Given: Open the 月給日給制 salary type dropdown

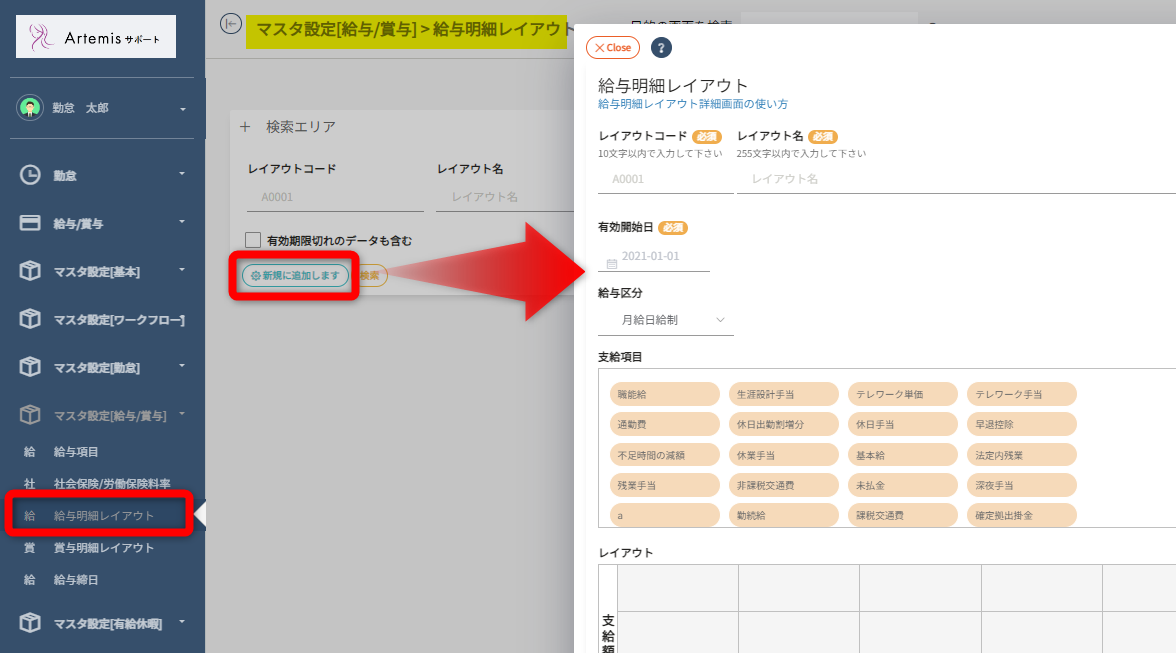Looking at the screenshot, I should [x=665, y=320].
